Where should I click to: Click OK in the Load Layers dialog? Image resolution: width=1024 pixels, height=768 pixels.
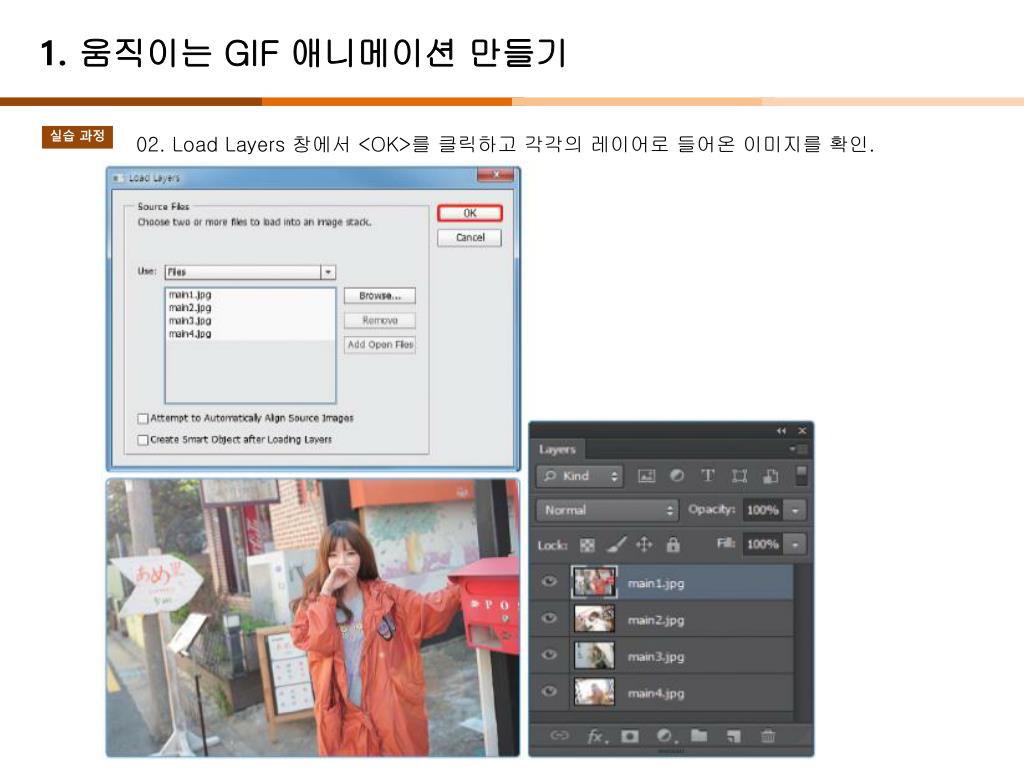tap(470, 213)
